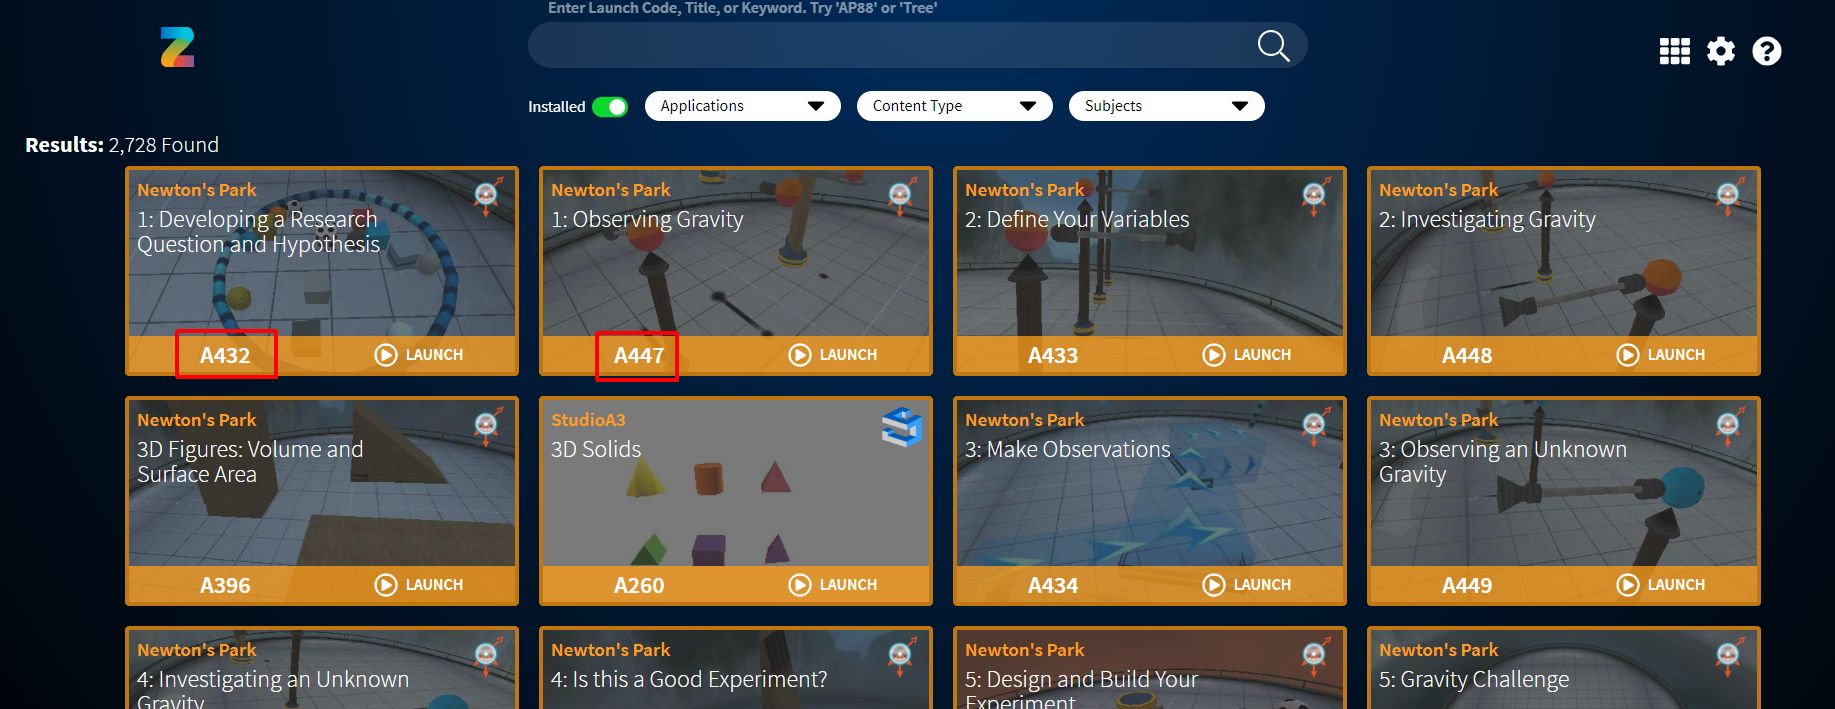Click the zSpace logo icon
This screenshot has width=1835, height=709.
tap(177, 47)
